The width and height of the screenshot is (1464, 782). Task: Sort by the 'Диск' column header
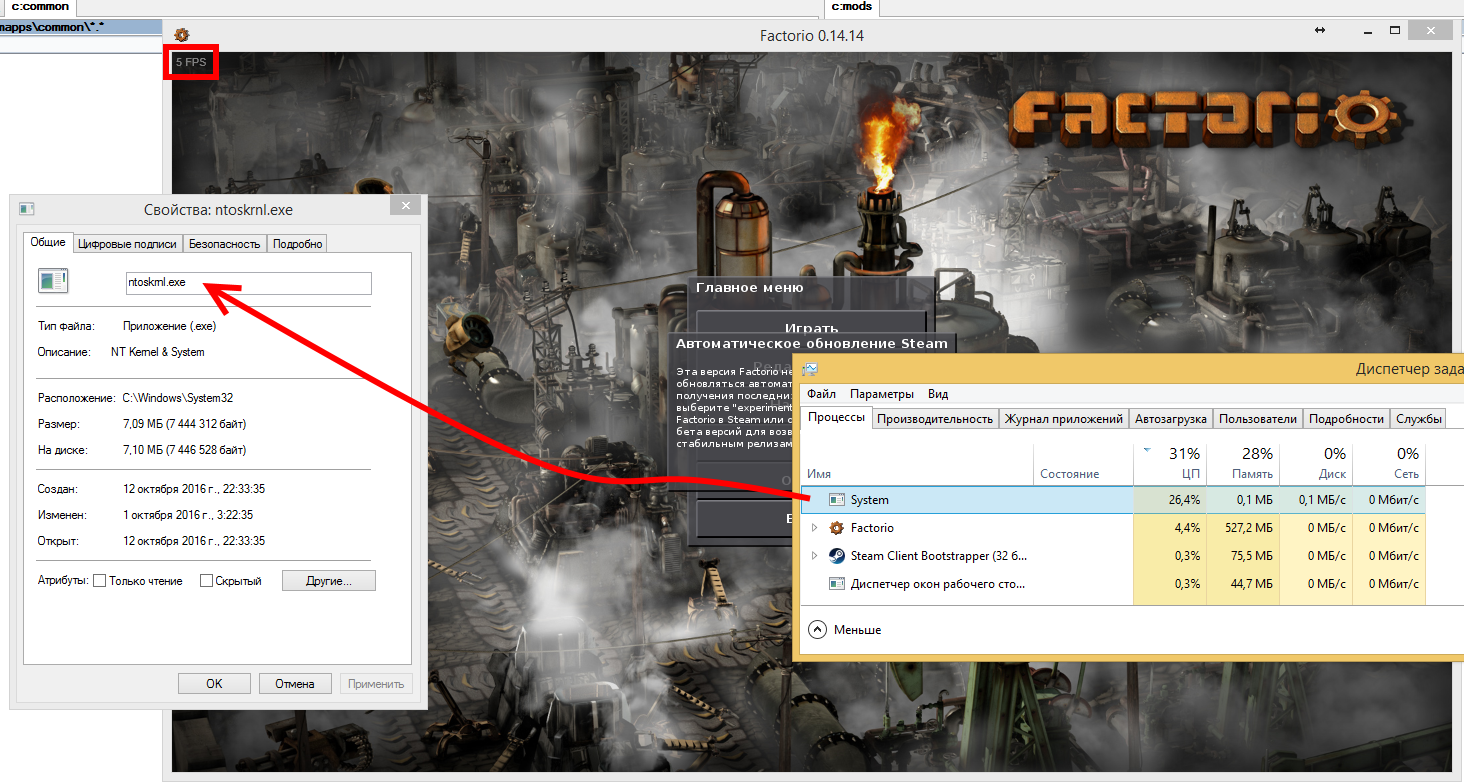pos(1316,463)
